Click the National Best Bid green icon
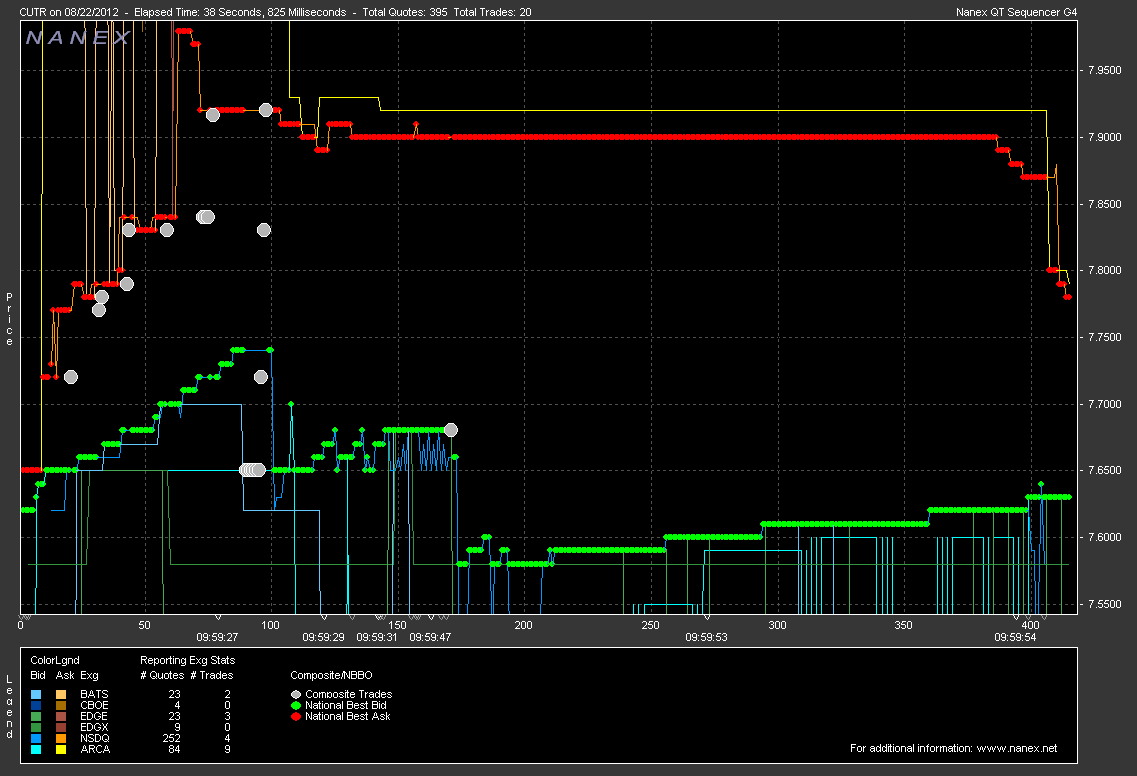The image size is (1137, 776). 296,706
